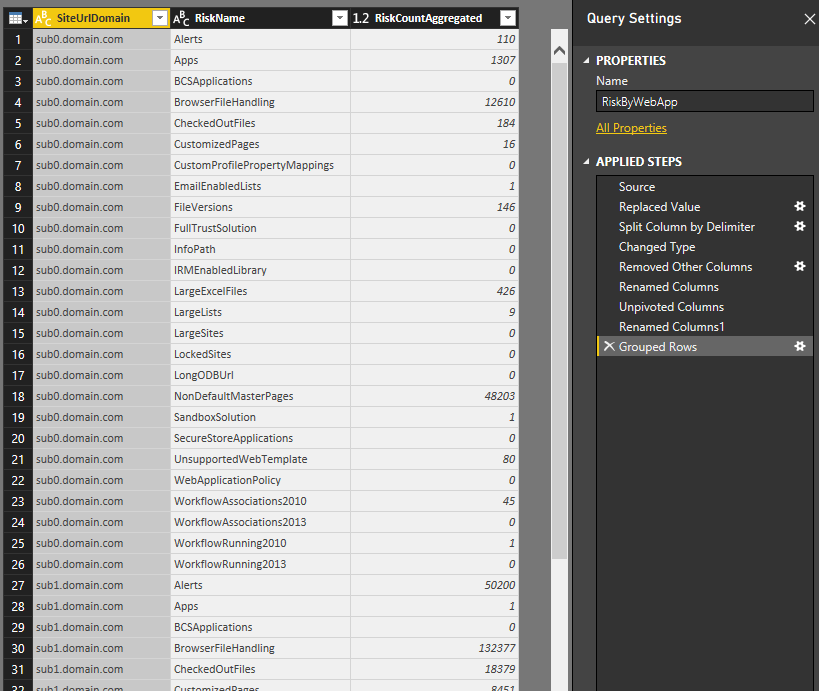Viewport: 819px width, 691px height.
Task: Click the table icon in grid corner
Action: coord(16,18)
